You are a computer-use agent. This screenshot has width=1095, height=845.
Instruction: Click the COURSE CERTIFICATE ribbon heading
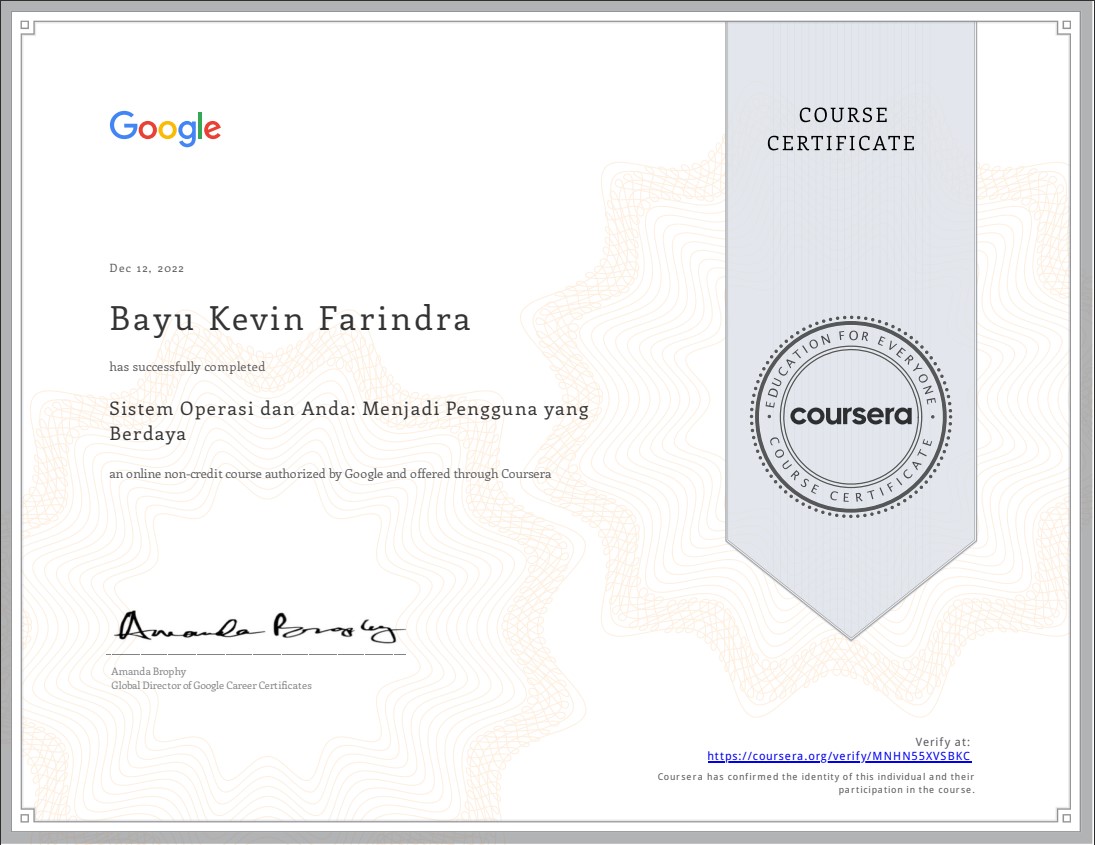(841, 129)
